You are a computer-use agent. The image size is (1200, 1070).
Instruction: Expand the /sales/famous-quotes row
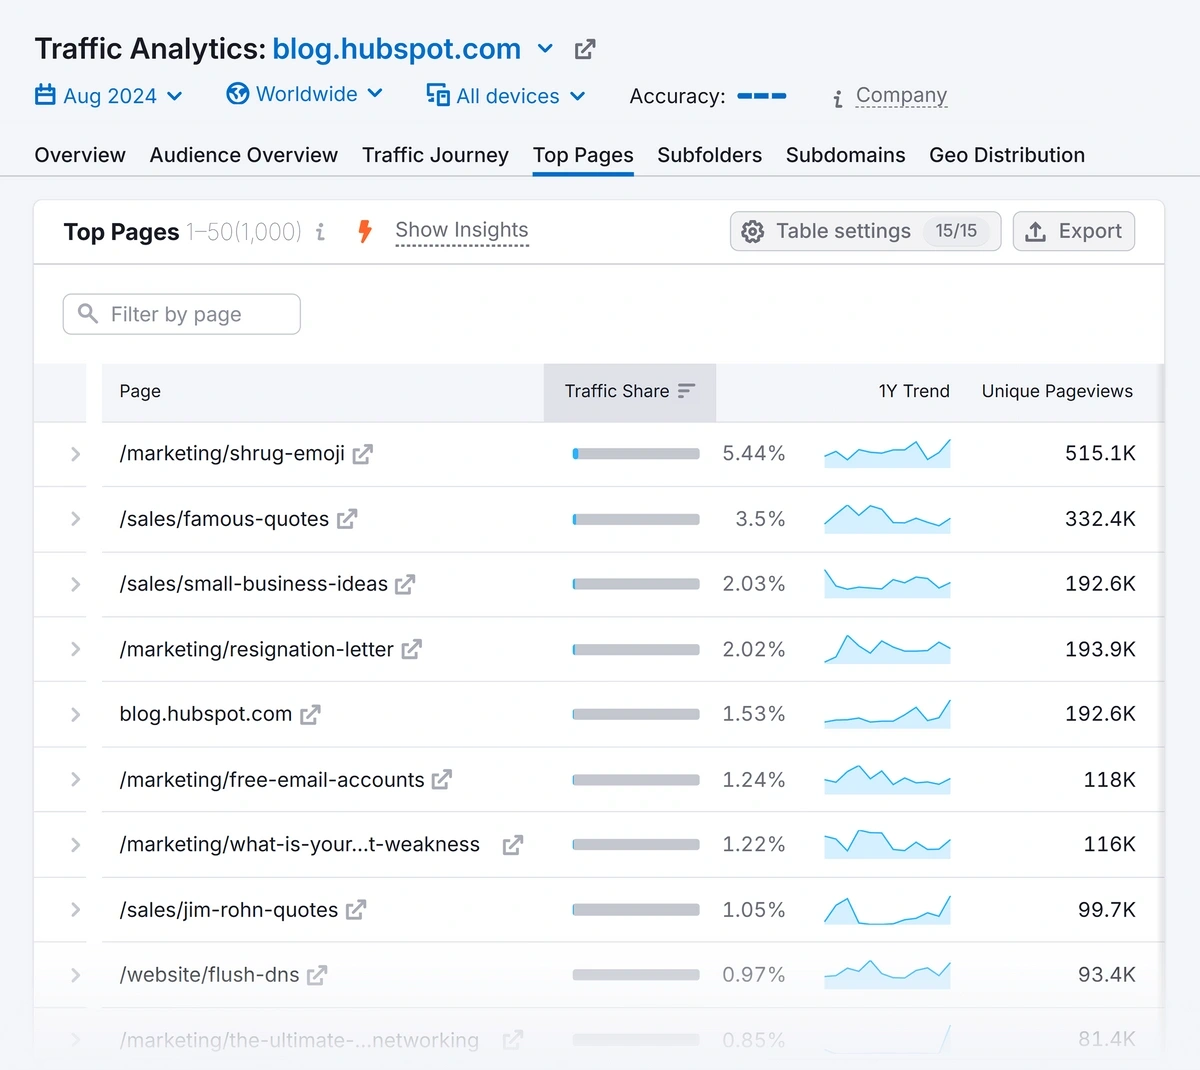tap(75, 519)
